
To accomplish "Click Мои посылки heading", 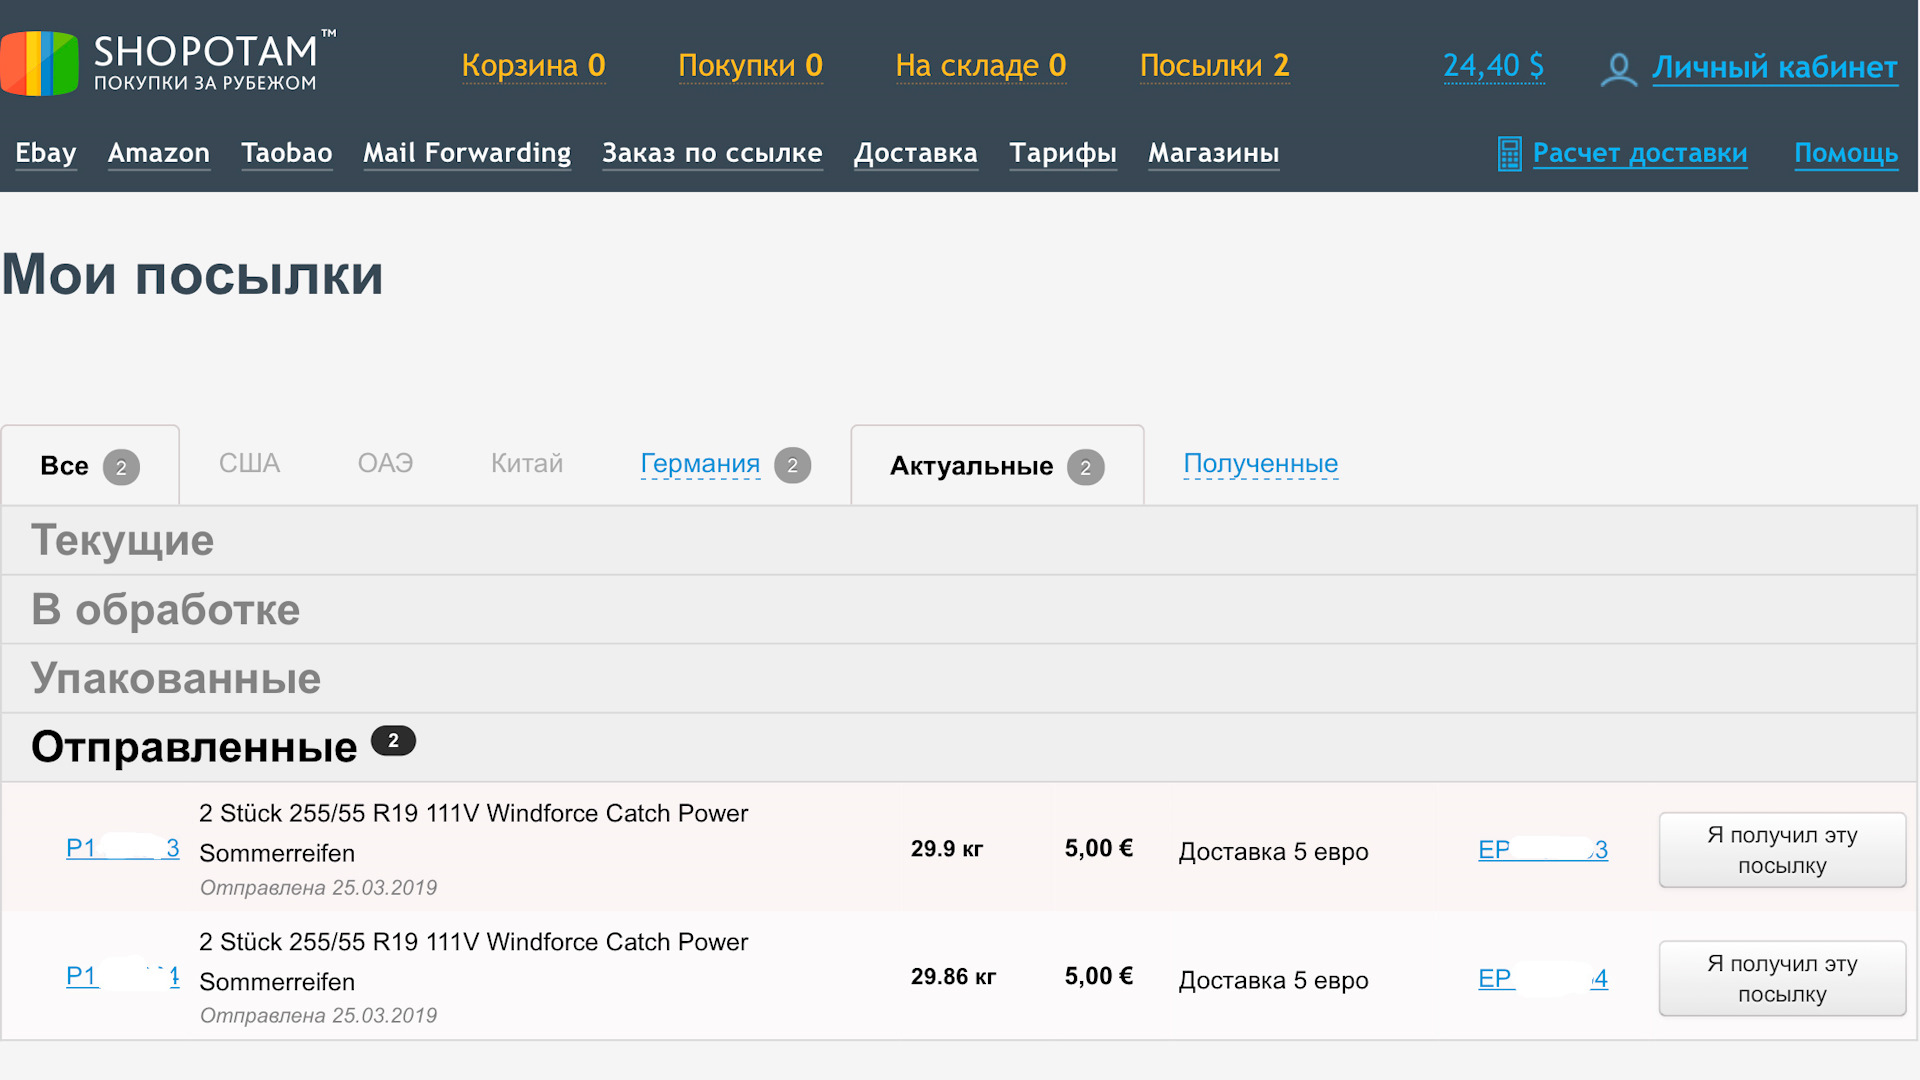I will (193, 275).
